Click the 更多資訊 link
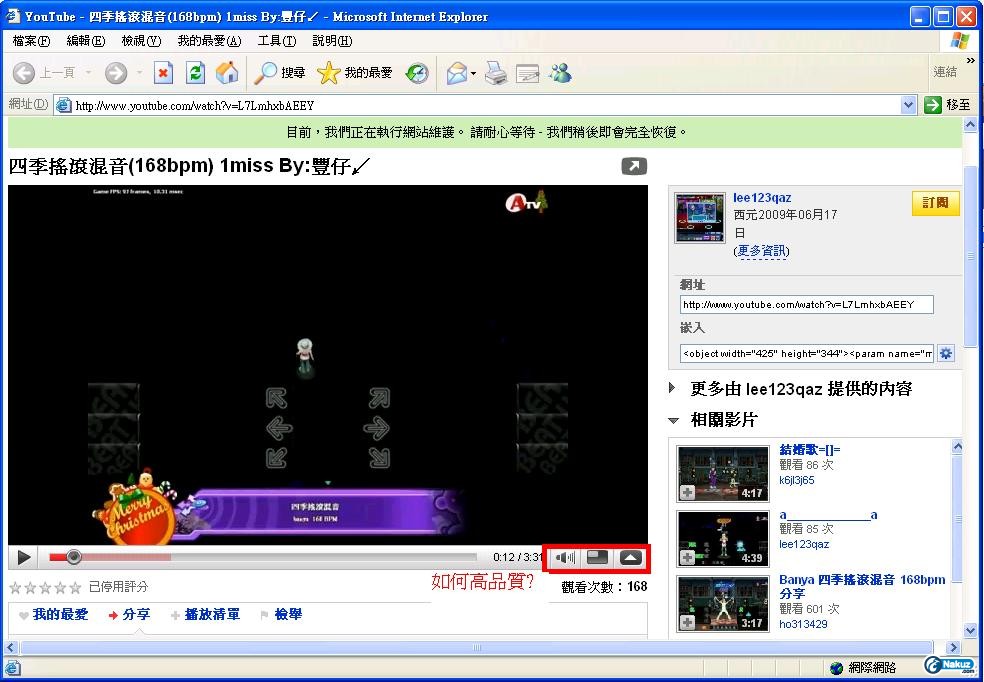This screenshot has height=682, width=984. click(x=761, y=251)
